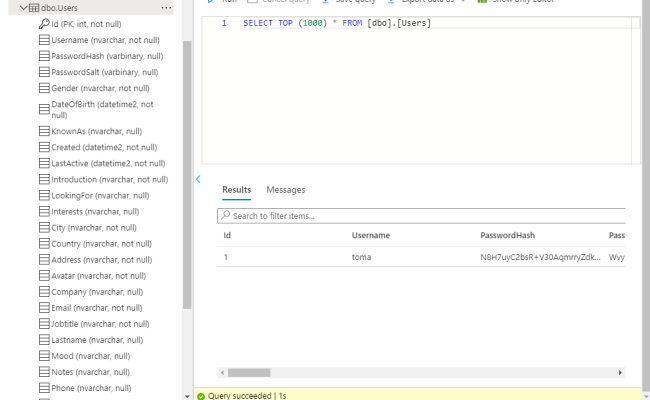Click the column icon beside Avatar
650x400 pixels.
coord(44,276)
